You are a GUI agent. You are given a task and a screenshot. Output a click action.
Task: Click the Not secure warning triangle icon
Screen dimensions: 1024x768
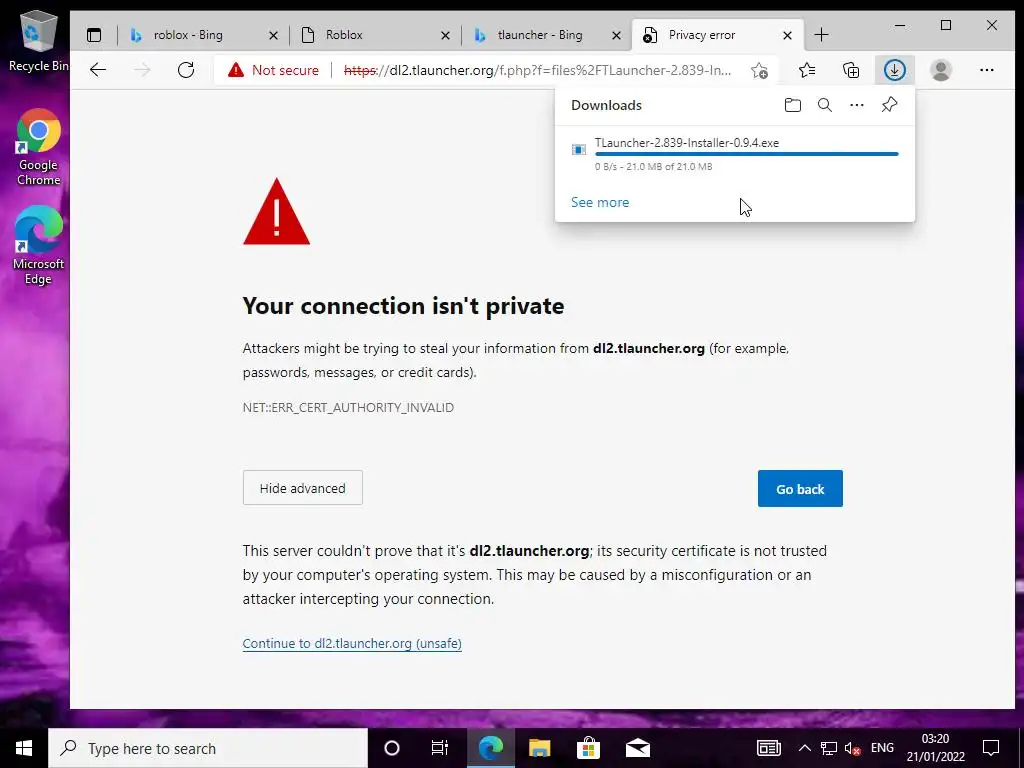(236, 70)
